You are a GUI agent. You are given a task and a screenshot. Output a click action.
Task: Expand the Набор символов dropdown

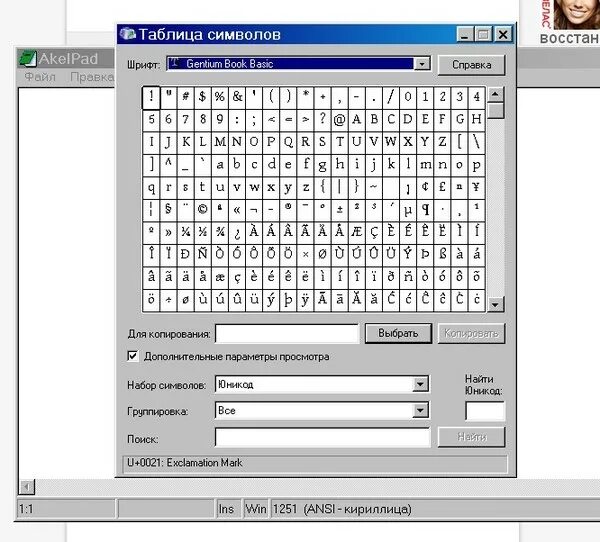pyautogui.click(x=420, y=384)
